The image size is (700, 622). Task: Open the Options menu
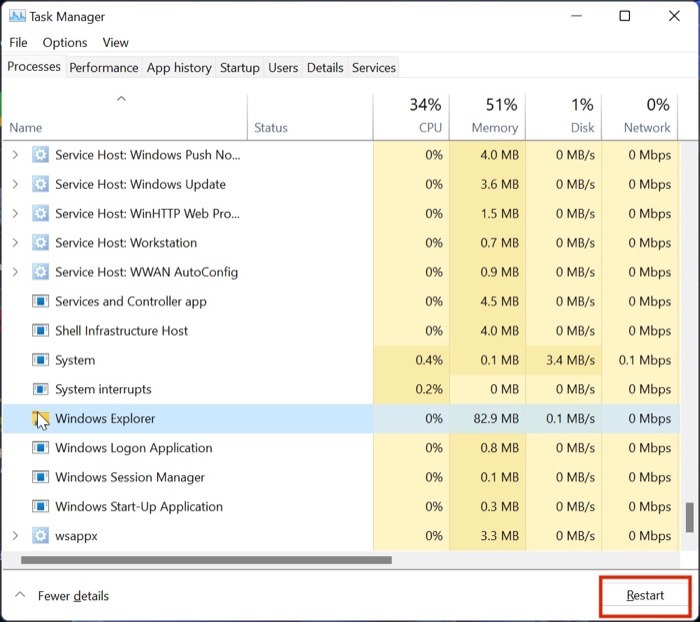click(65, 42)
